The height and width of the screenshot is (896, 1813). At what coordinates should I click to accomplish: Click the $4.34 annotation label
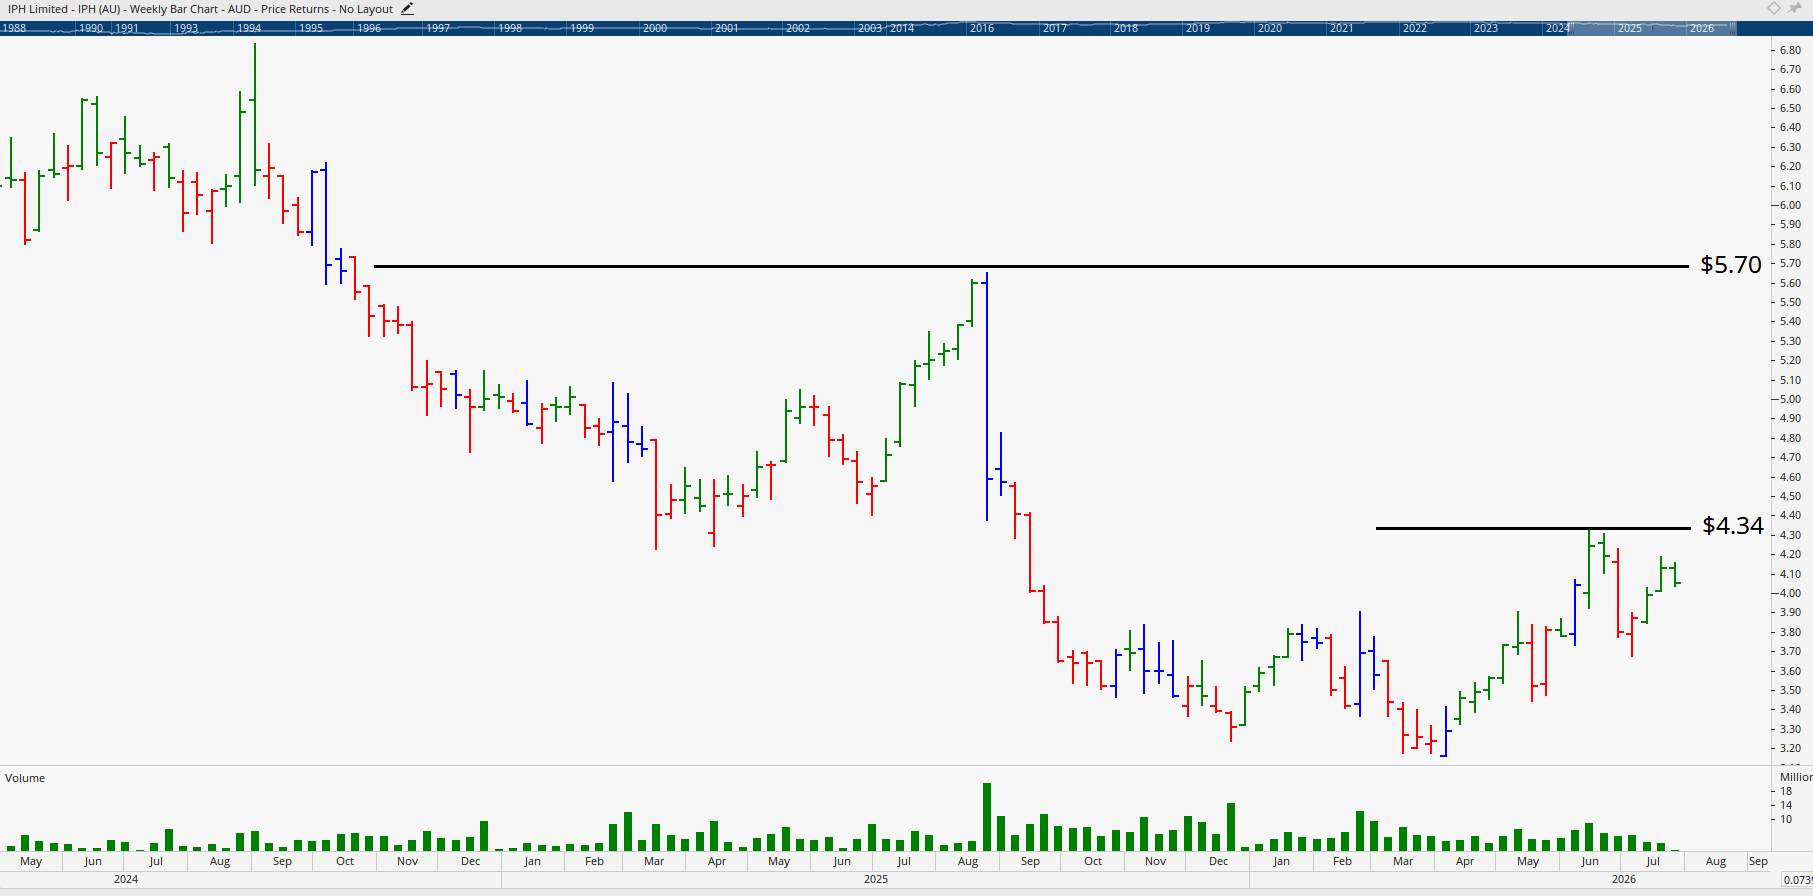point(1733,526)
